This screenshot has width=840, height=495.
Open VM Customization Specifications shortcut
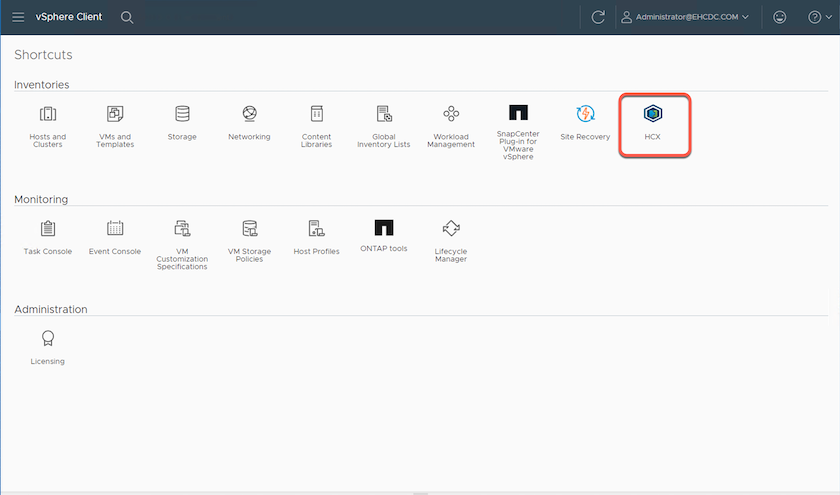pyautogui.click(x=182, y=244)
